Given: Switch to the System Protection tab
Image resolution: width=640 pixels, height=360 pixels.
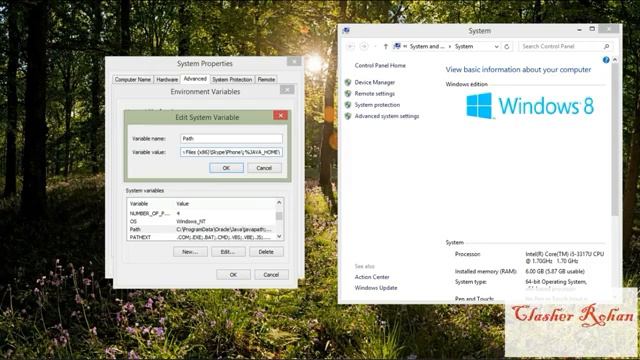Looking at the screenshot, I should 232,79.
